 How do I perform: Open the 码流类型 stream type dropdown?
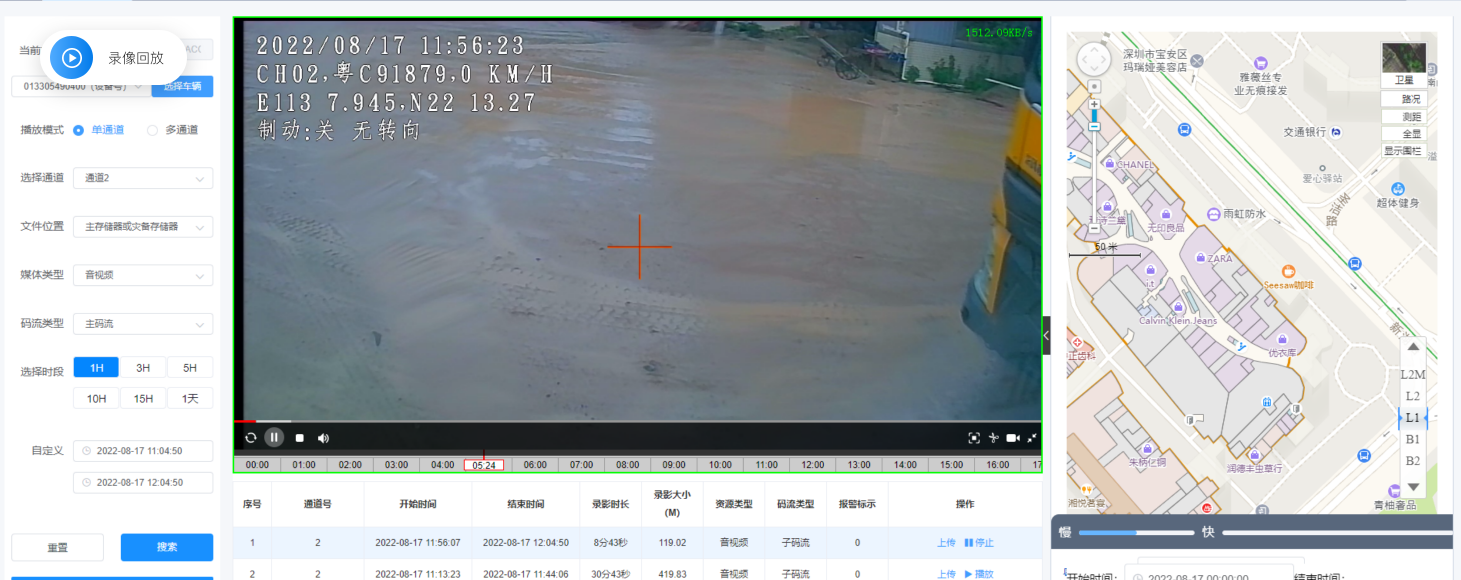point(142,324)
